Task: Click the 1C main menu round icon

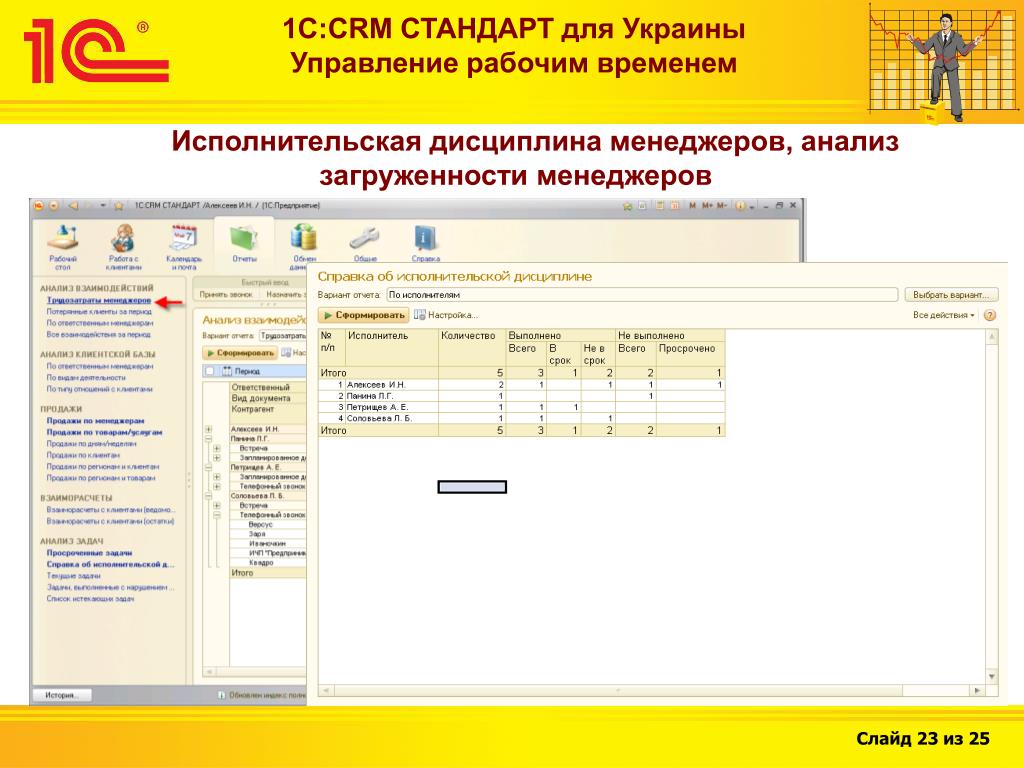Action: (x=39, y=206)
